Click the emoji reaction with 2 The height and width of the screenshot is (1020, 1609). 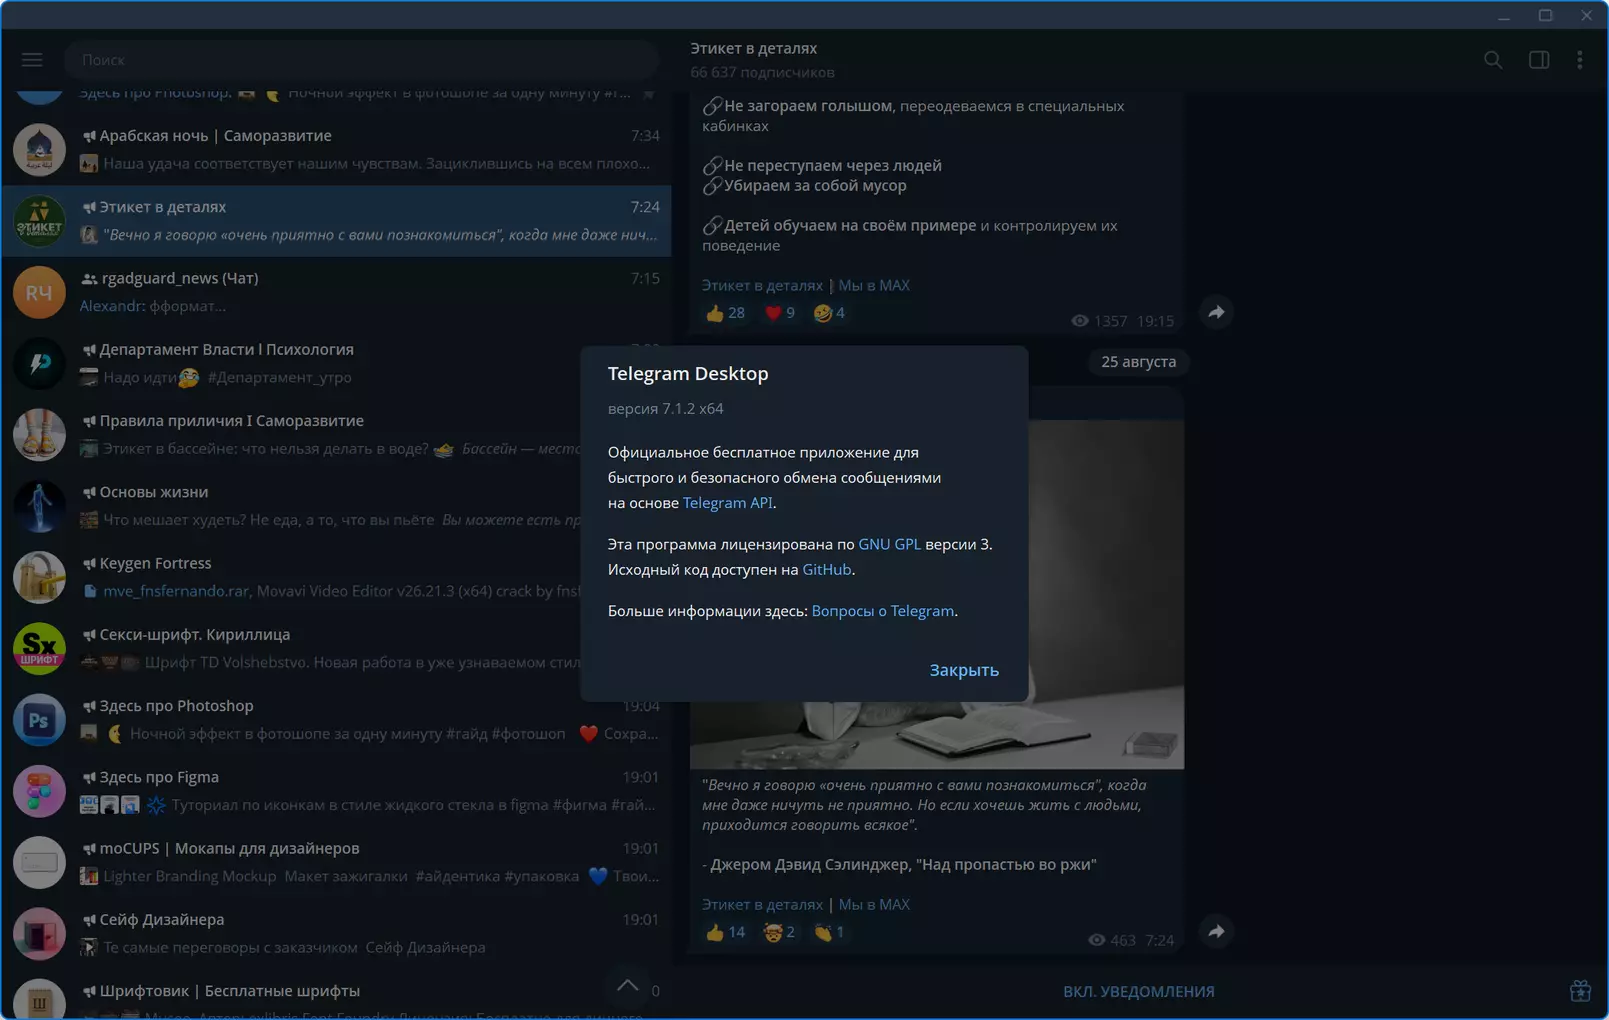[779, 932]
